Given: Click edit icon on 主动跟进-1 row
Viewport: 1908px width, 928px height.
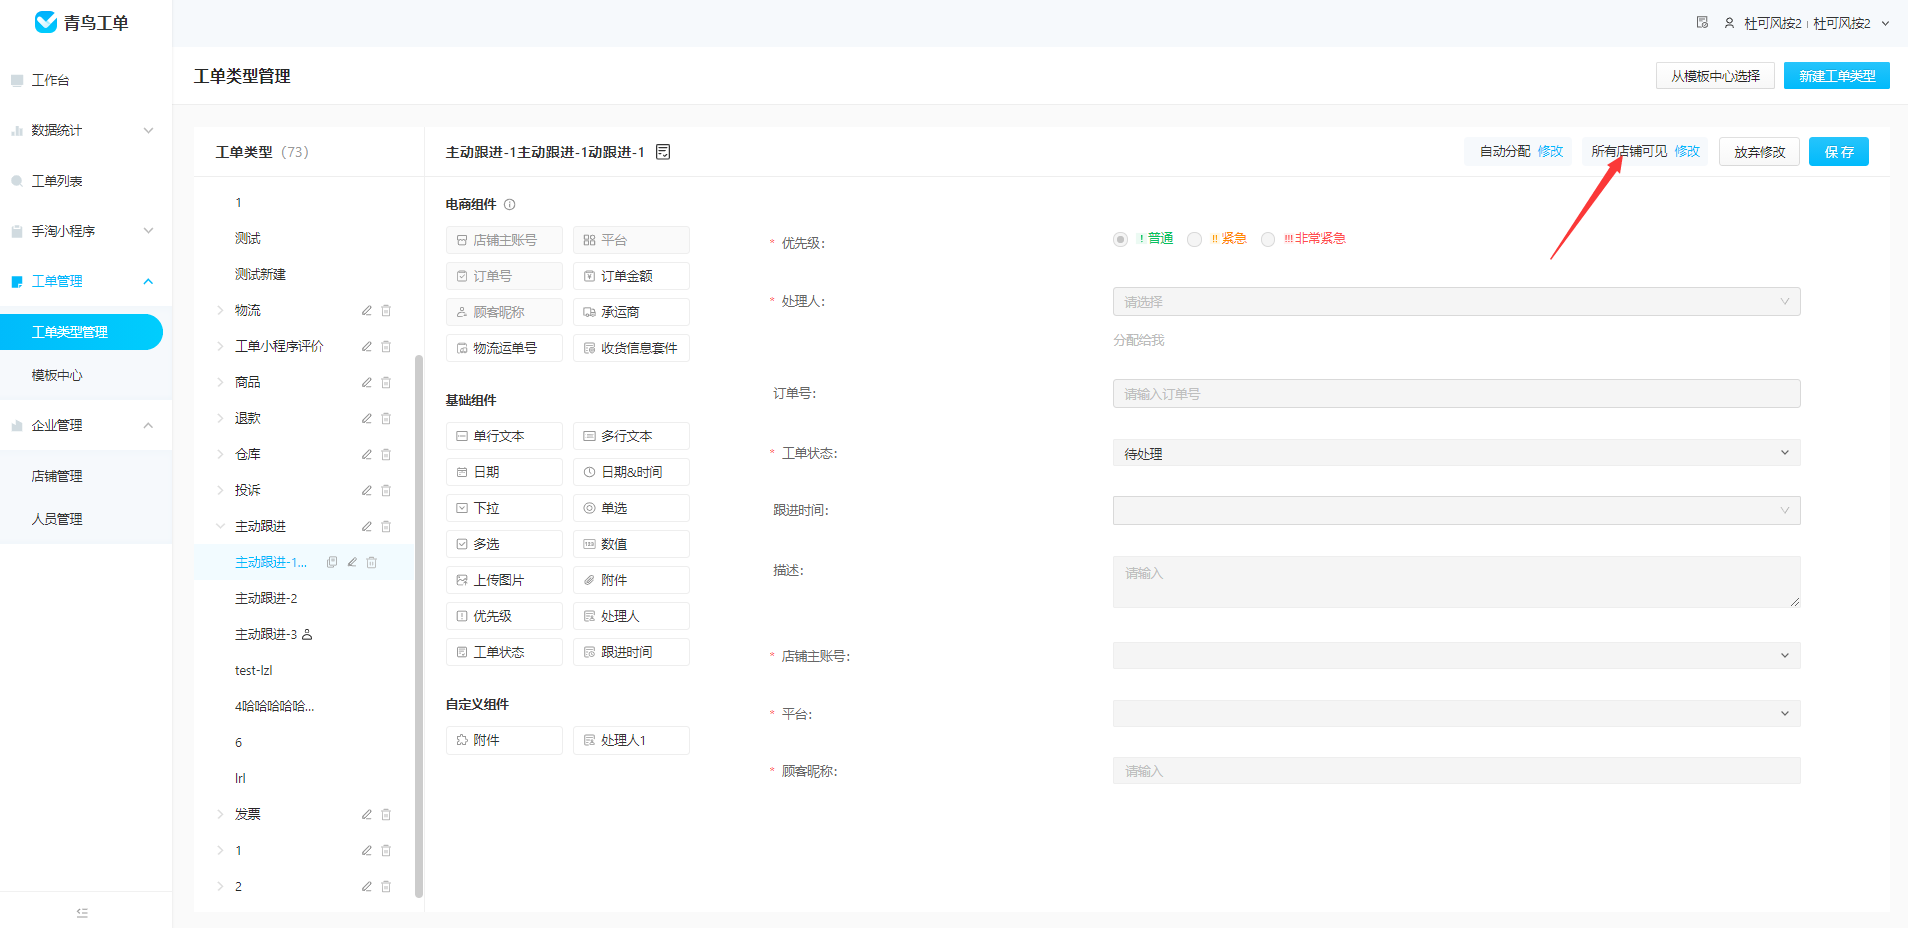Looking at the screenshot, I should click(x=352, y=563).
